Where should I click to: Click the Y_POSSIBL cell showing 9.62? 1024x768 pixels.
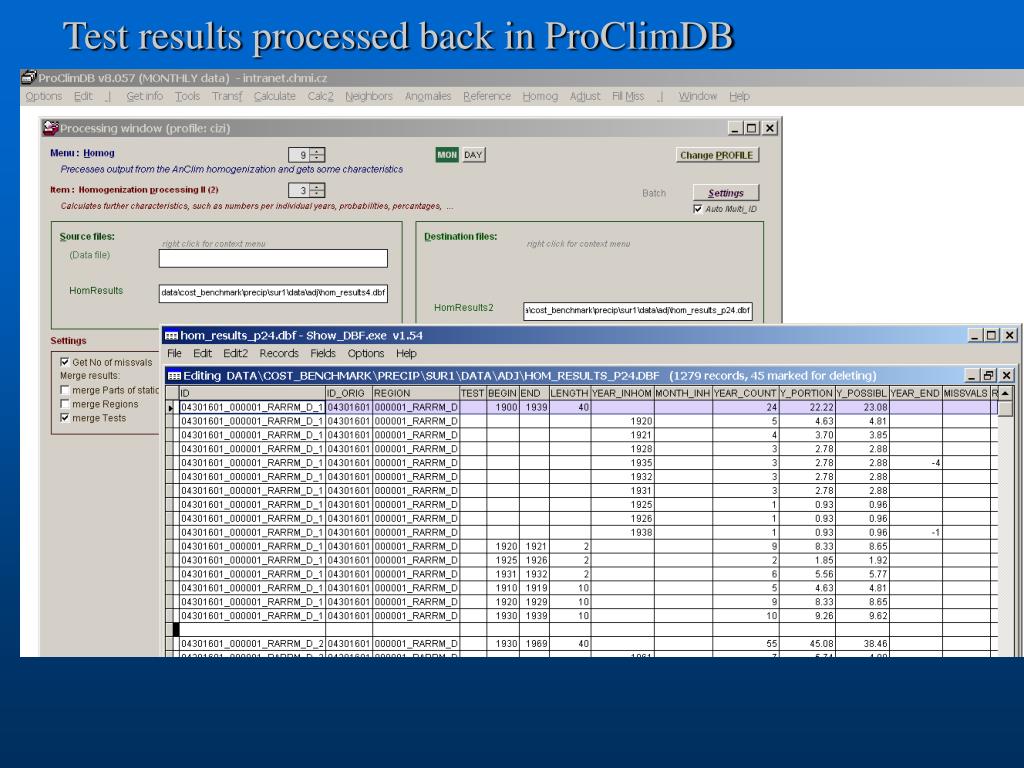[x=862, y=616]
